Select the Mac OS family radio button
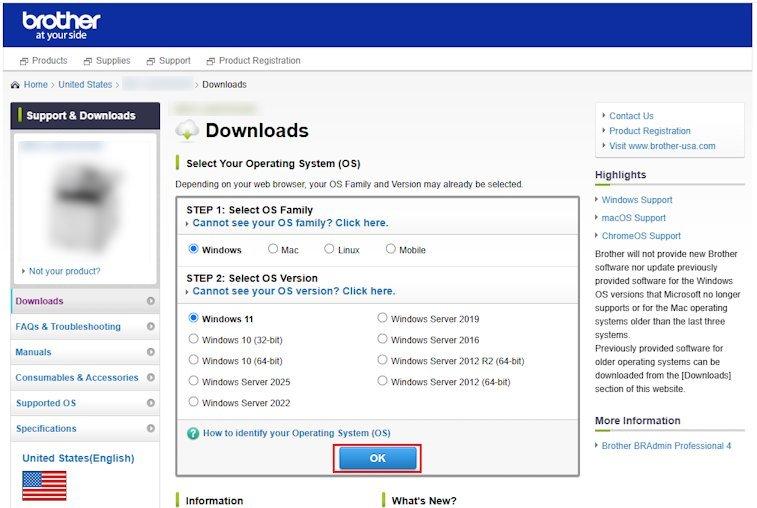The image size is (757, 508). [x=273, y=249]
